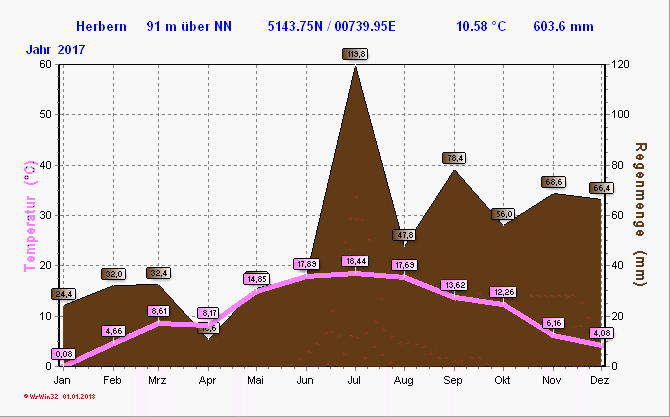Click the Temperatur (°C) axis title

pos(30,214)
